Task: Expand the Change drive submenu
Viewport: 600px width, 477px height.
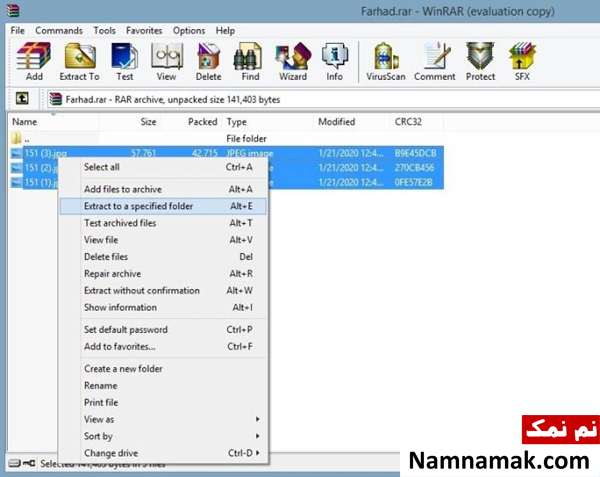Action: coord(163,453)
